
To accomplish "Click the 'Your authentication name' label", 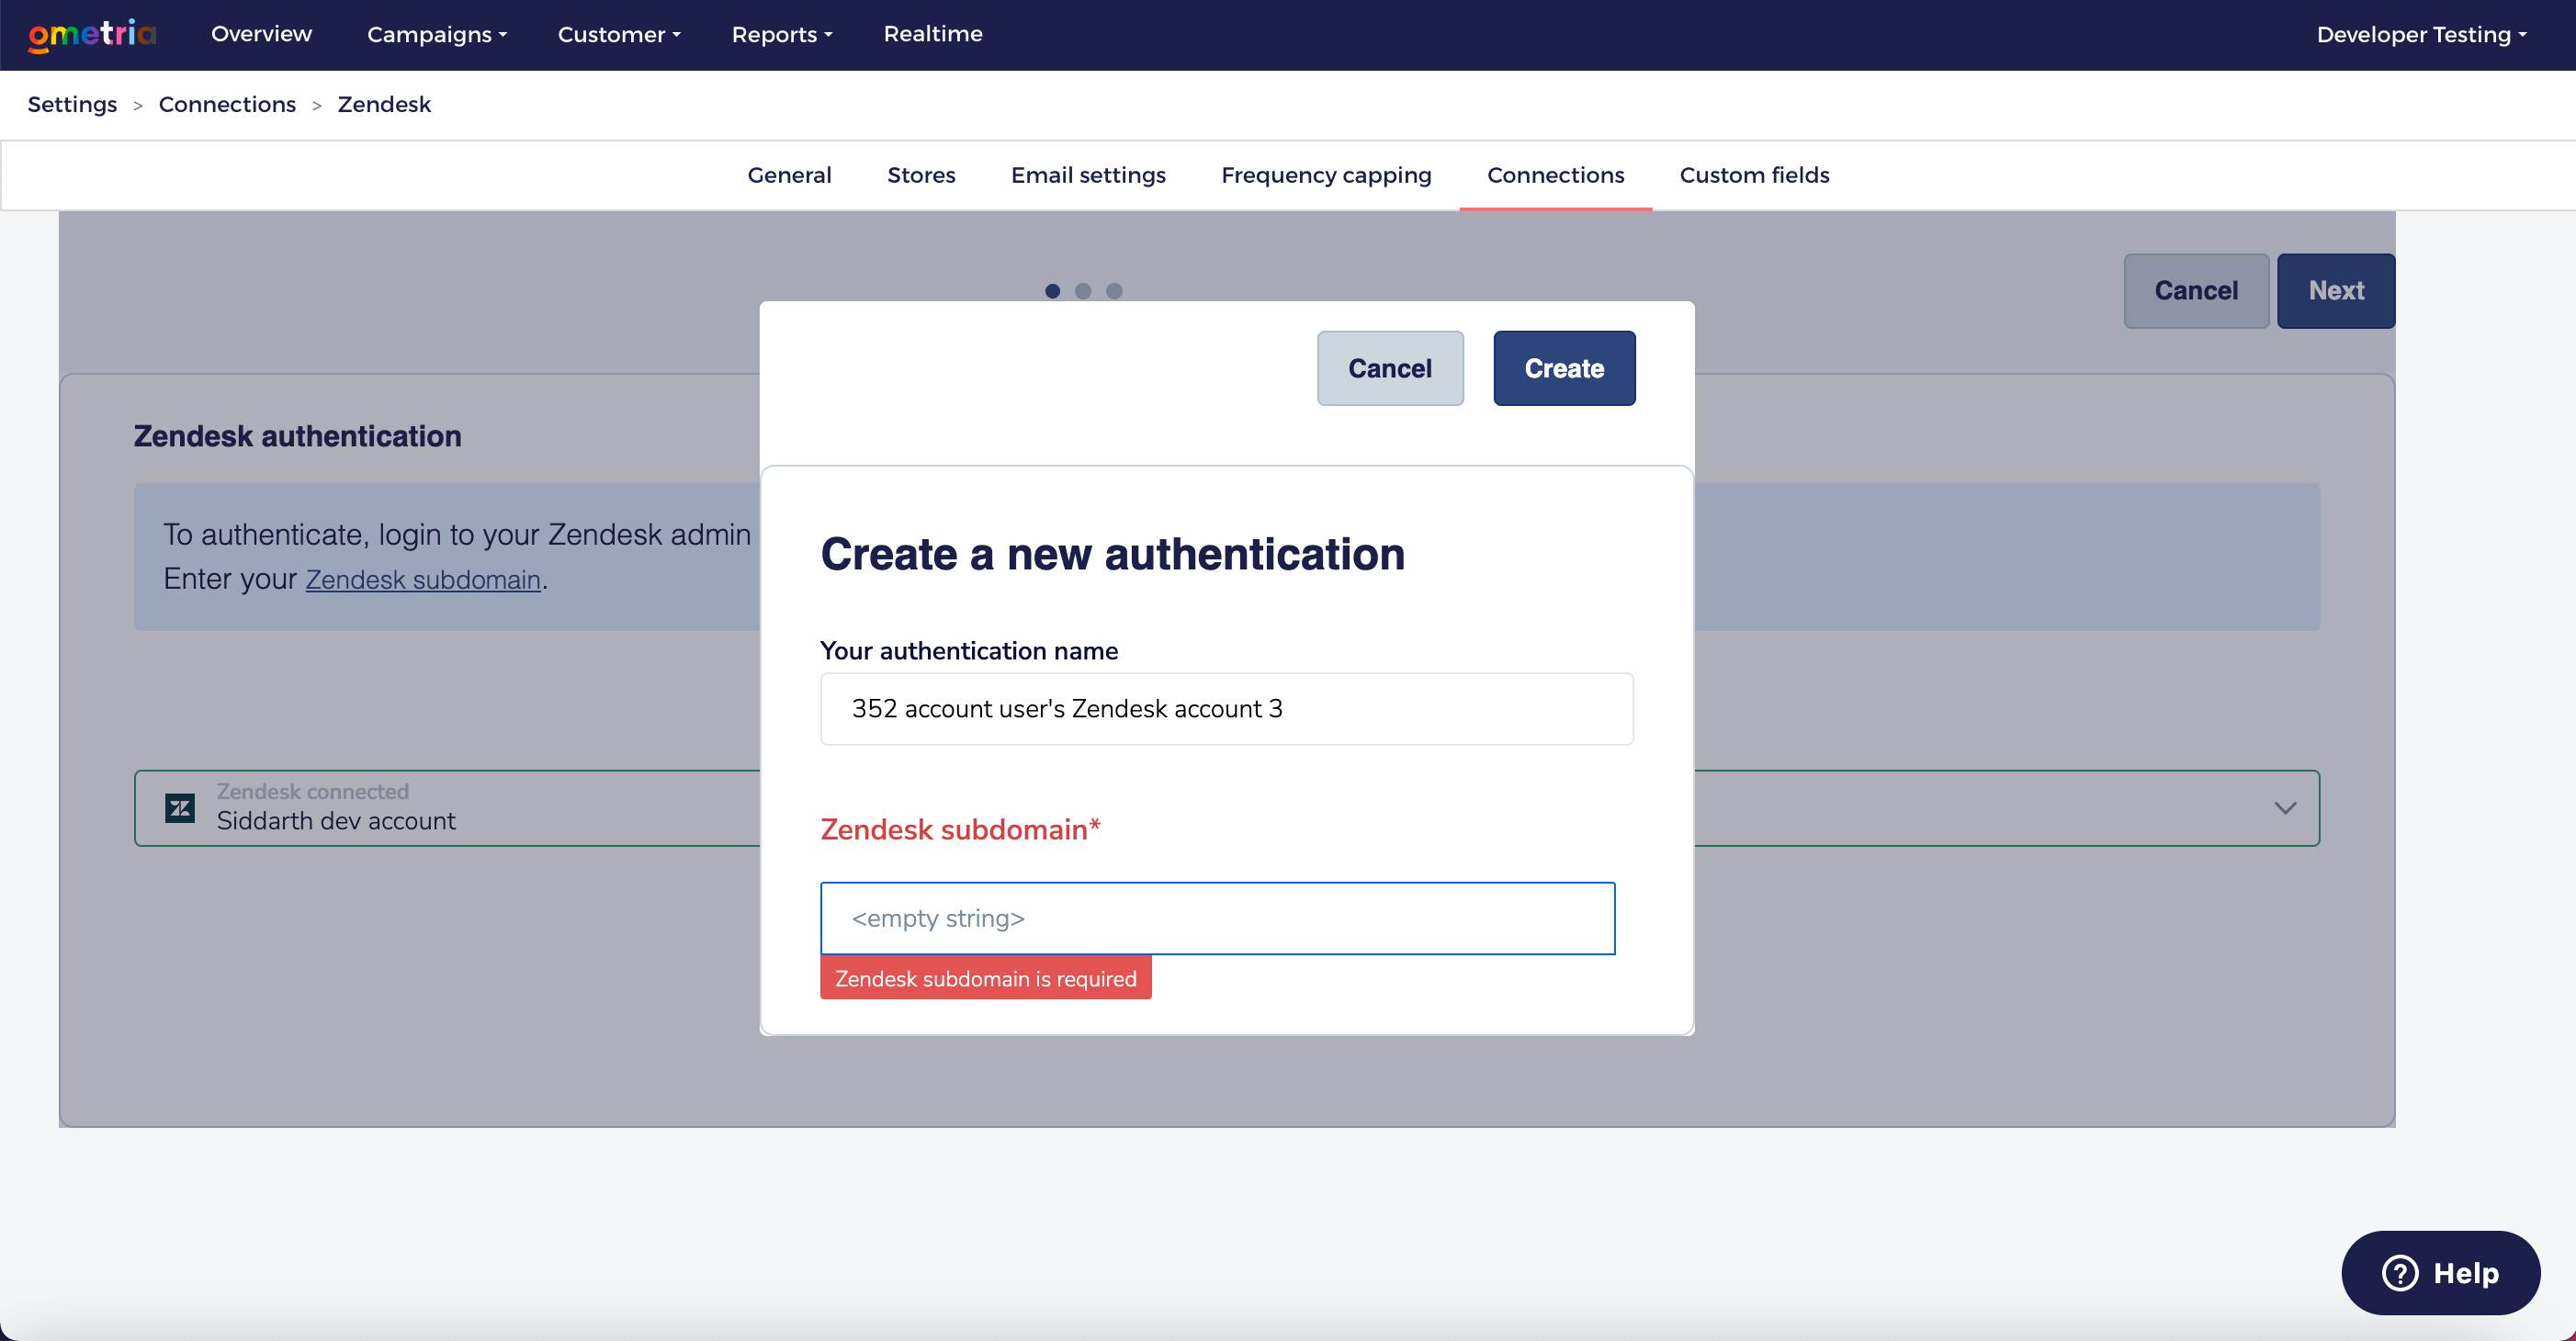I will point(969,651).
